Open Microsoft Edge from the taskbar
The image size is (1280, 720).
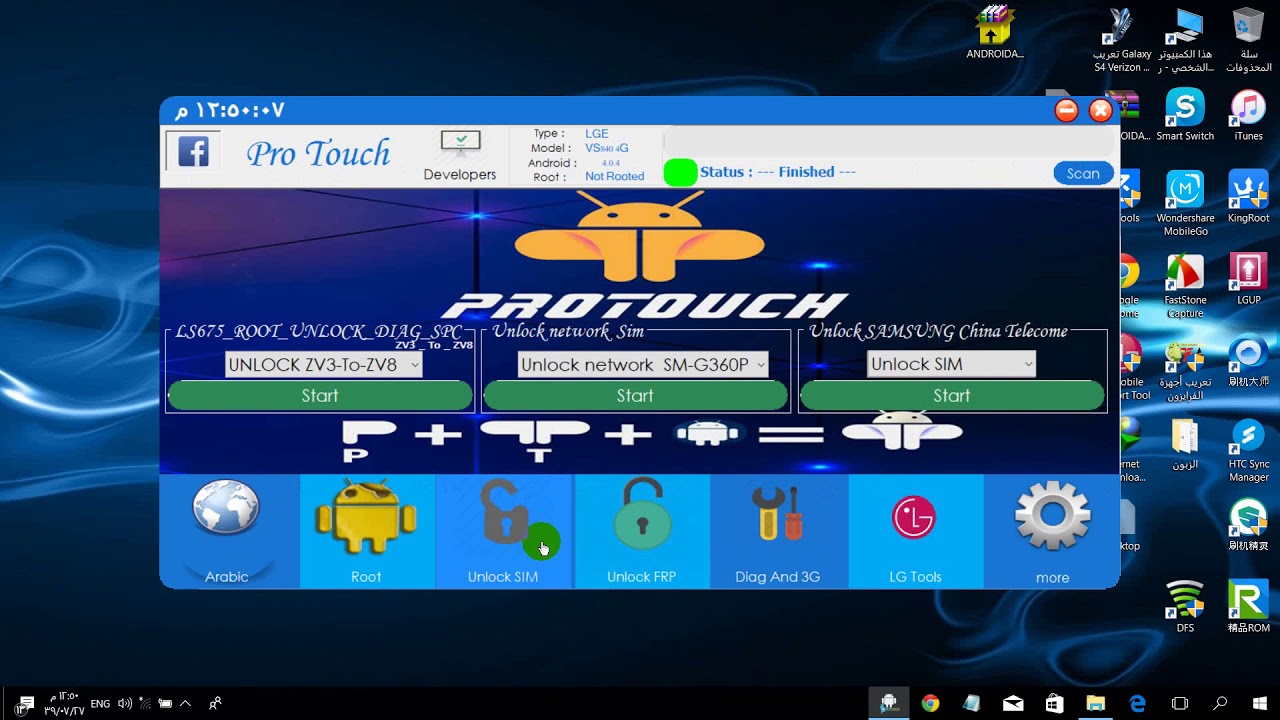(1137, 704)
